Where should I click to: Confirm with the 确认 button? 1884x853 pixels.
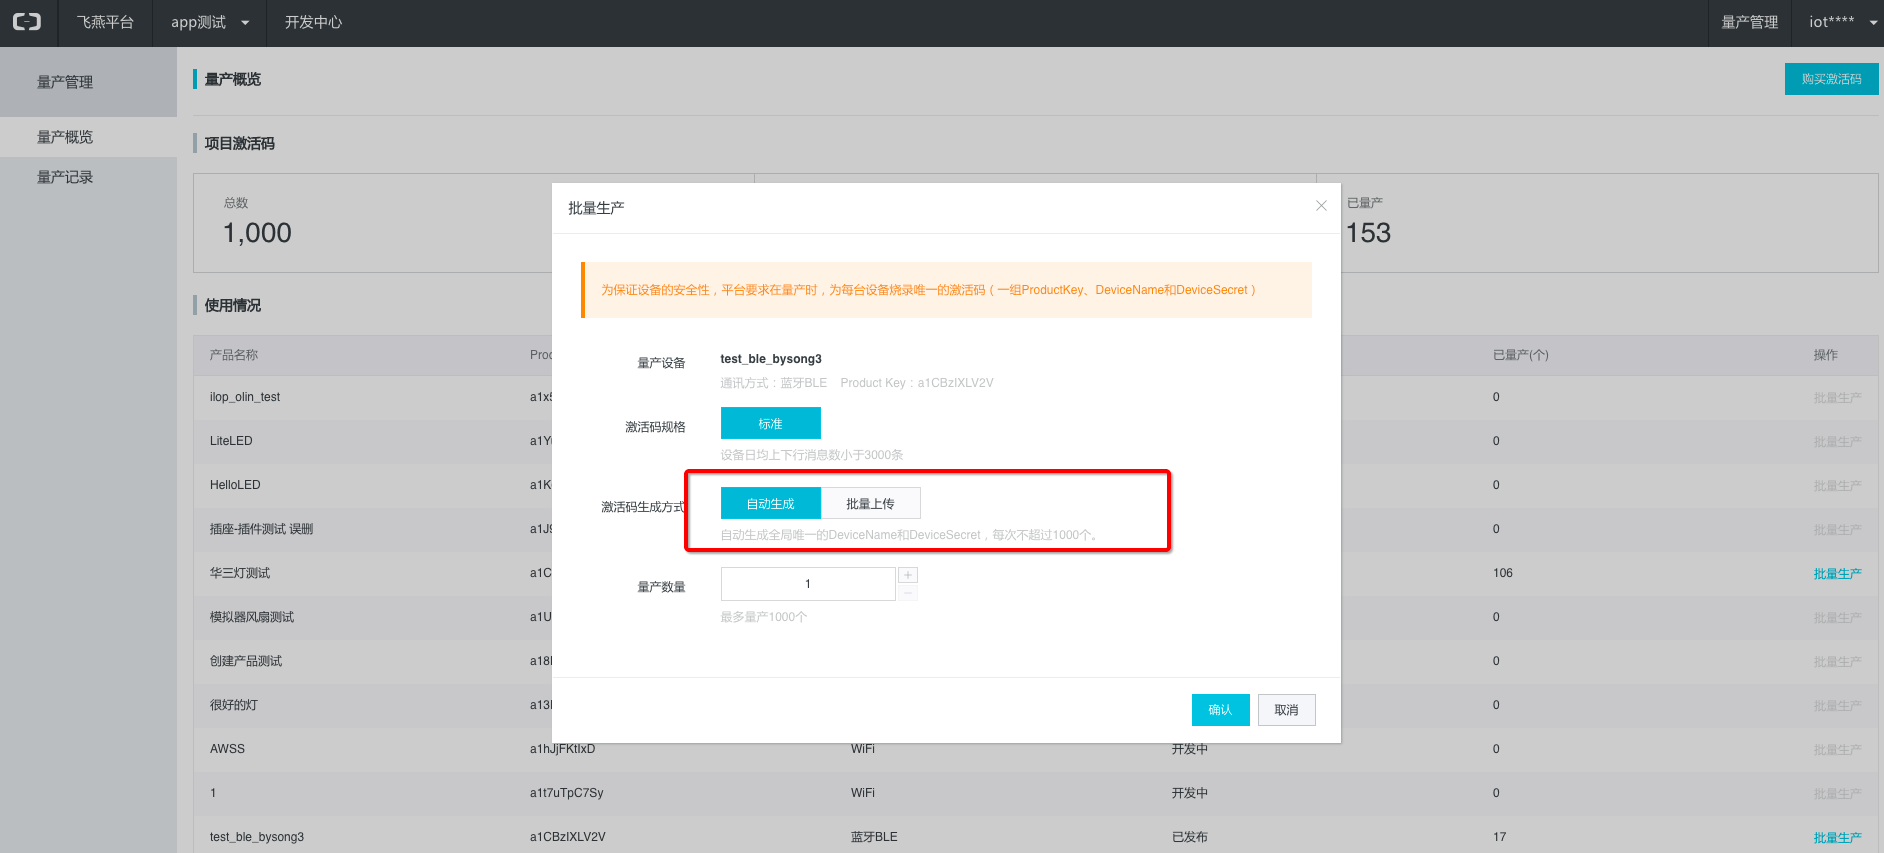click(x=1220, y=710)
